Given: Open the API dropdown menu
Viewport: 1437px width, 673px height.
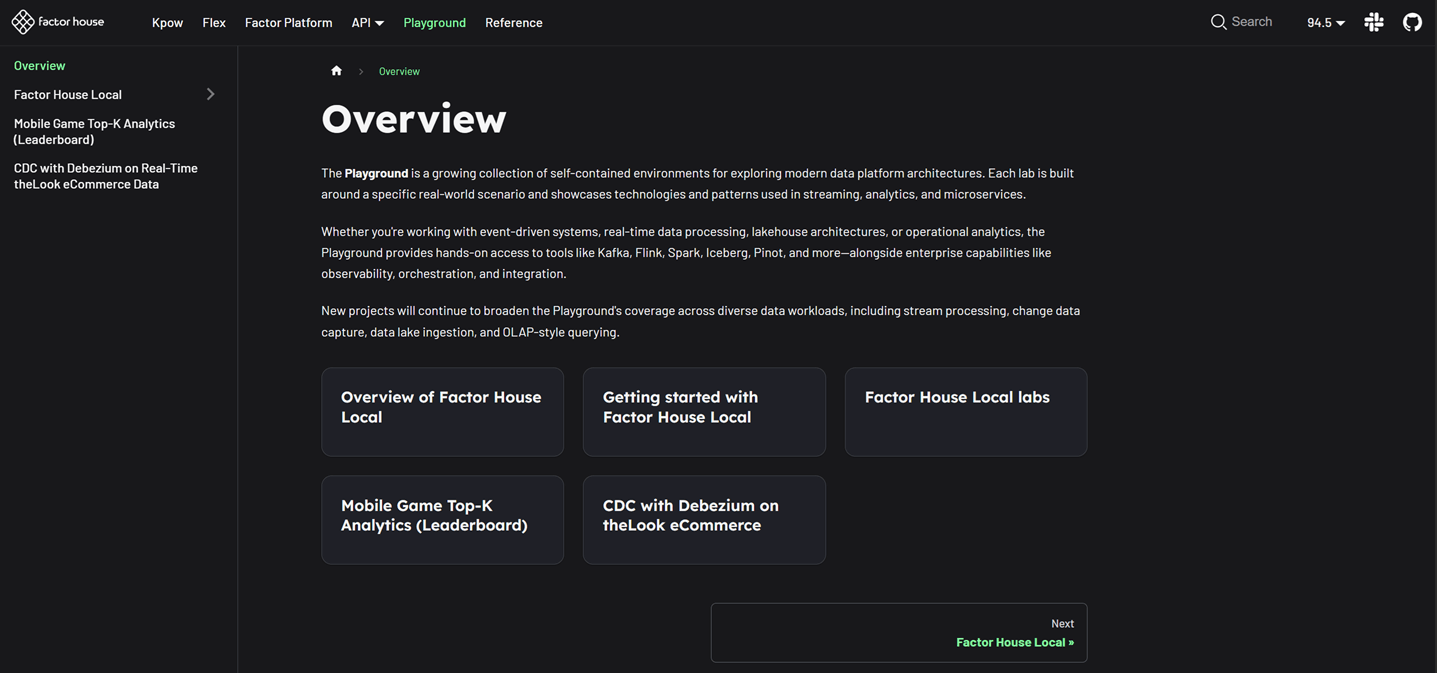Looking at the screenshot, I should click(367, 22).
